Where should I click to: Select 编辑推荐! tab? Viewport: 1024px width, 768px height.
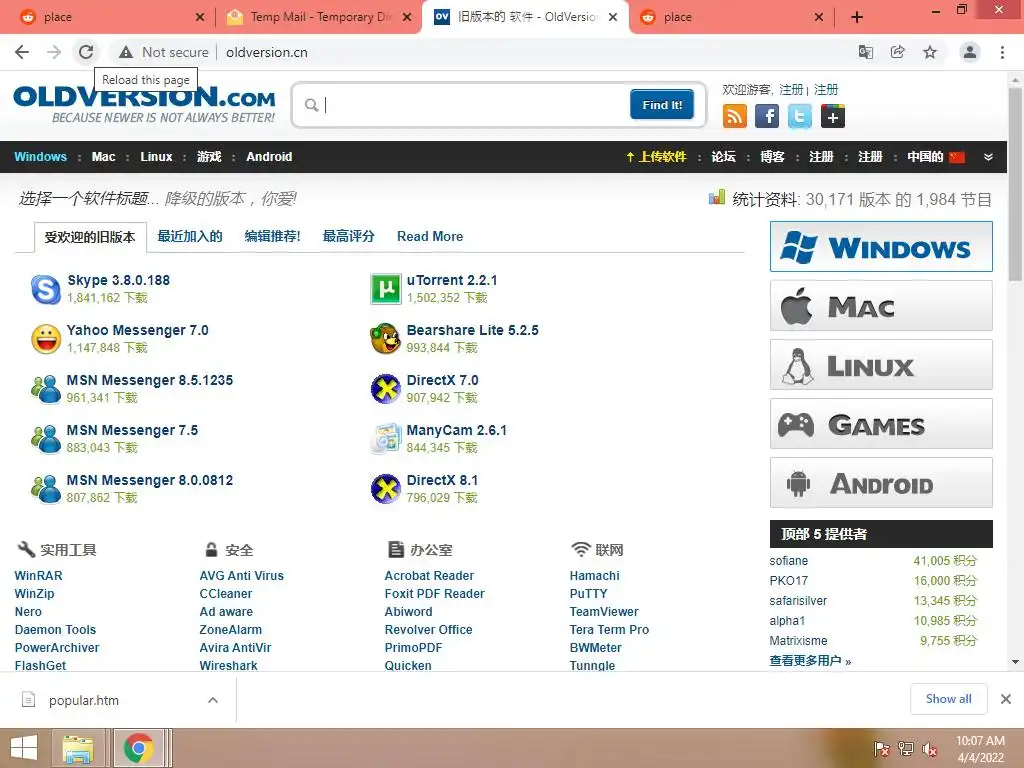pos(272,236)
